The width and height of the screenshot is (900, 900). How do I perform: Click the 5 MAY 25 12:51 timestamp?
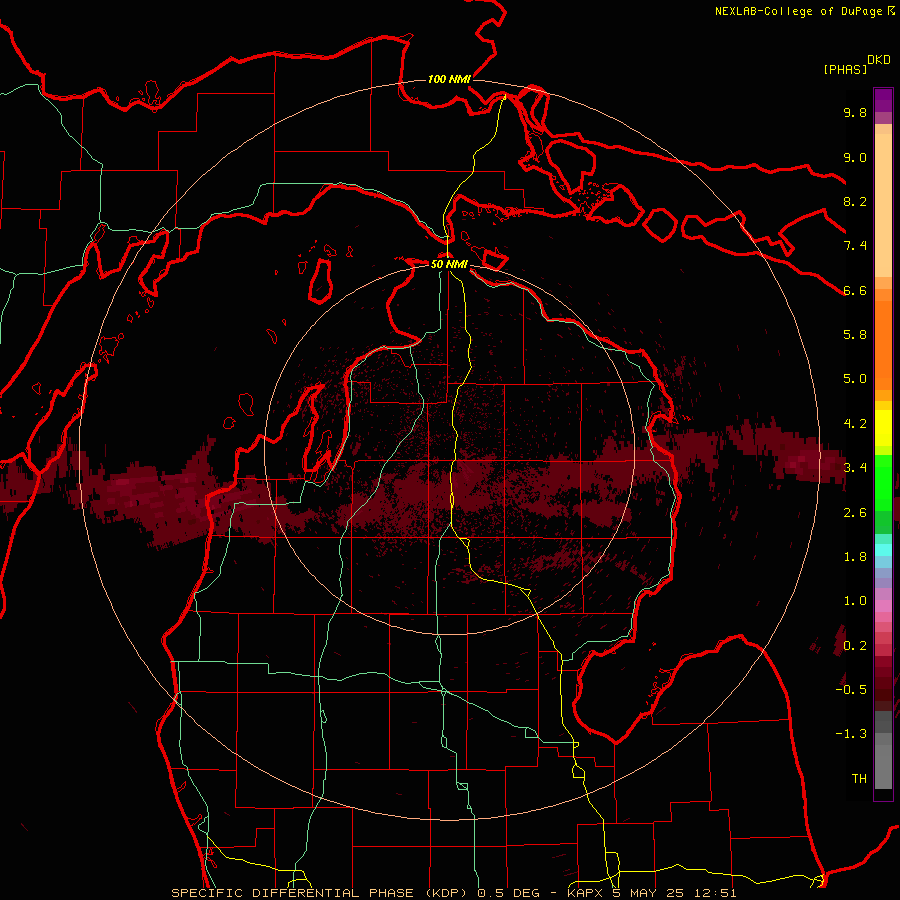coord(675,893)
